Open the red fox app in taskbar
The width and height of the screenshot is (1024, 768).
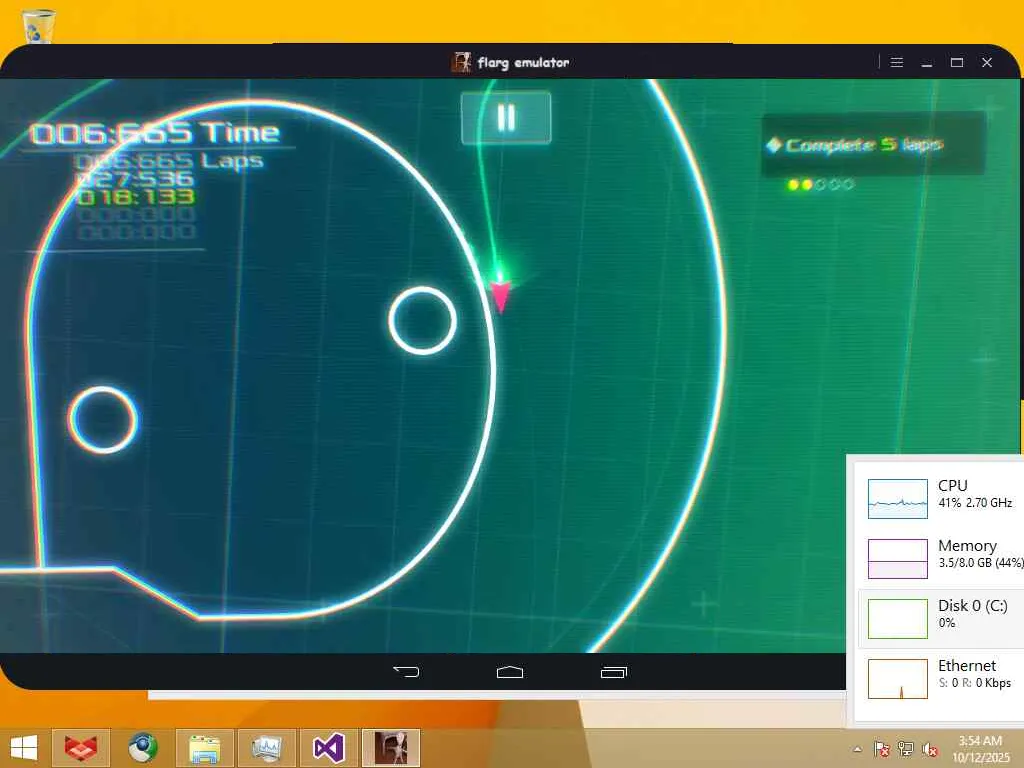[81, 748]
